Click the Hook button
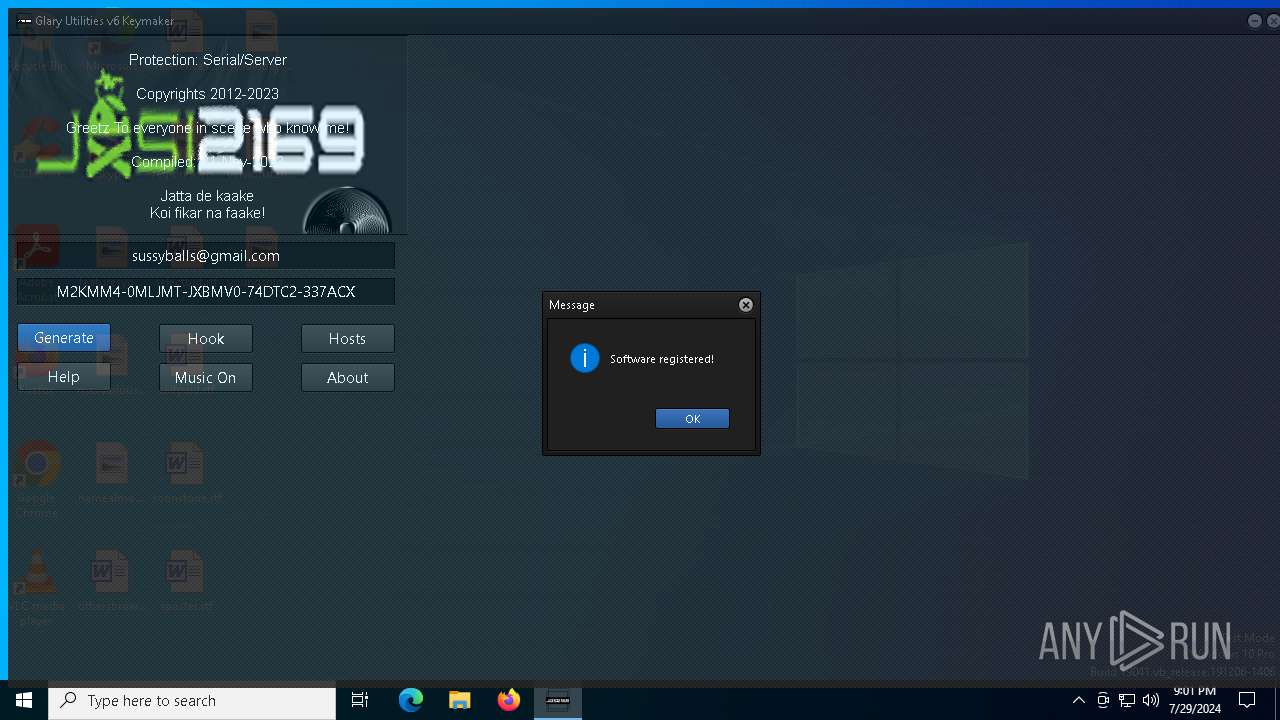The image size is (1280, 720). 206,338
